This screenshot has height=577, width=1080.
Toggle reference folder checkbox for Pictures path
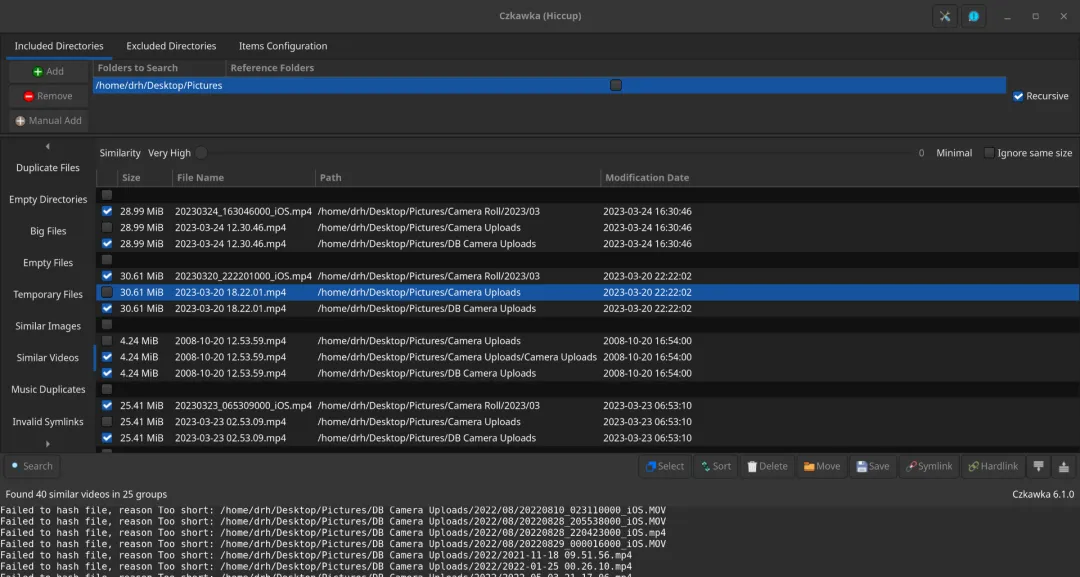[x=616, y=85]
